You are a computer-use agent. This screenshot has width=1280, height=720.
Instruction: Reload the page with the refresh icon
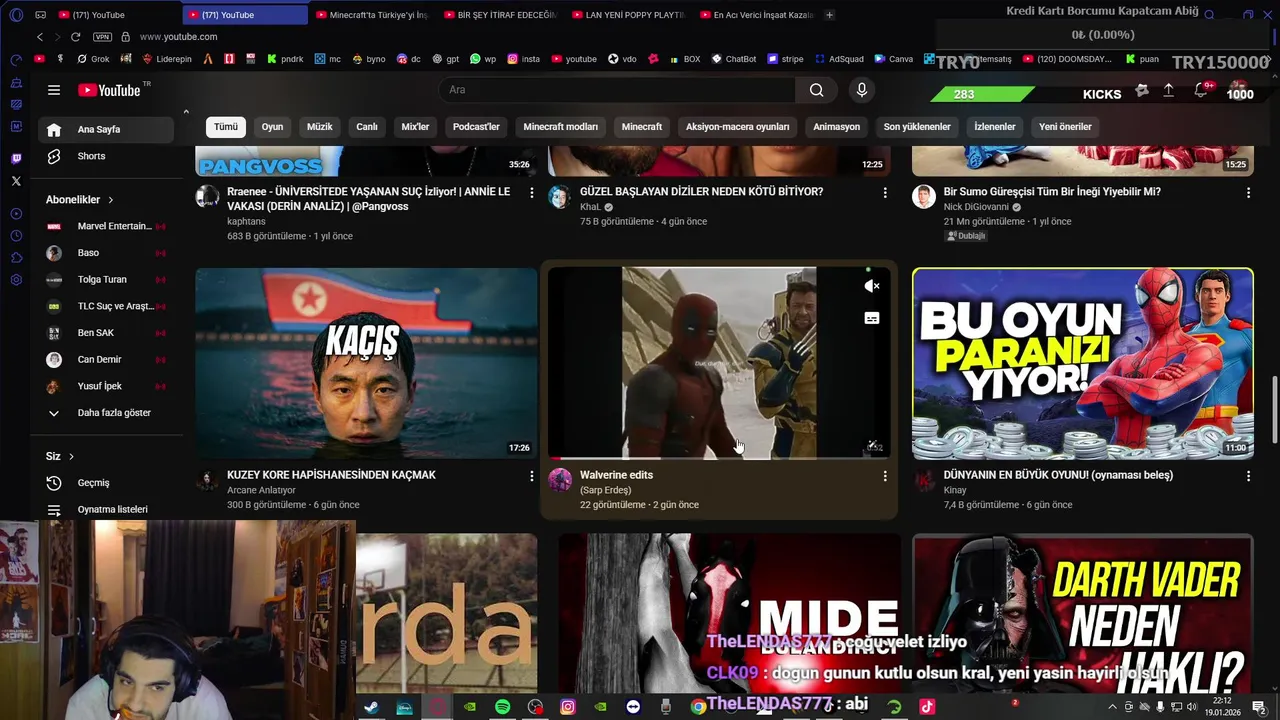pos(75,37)
